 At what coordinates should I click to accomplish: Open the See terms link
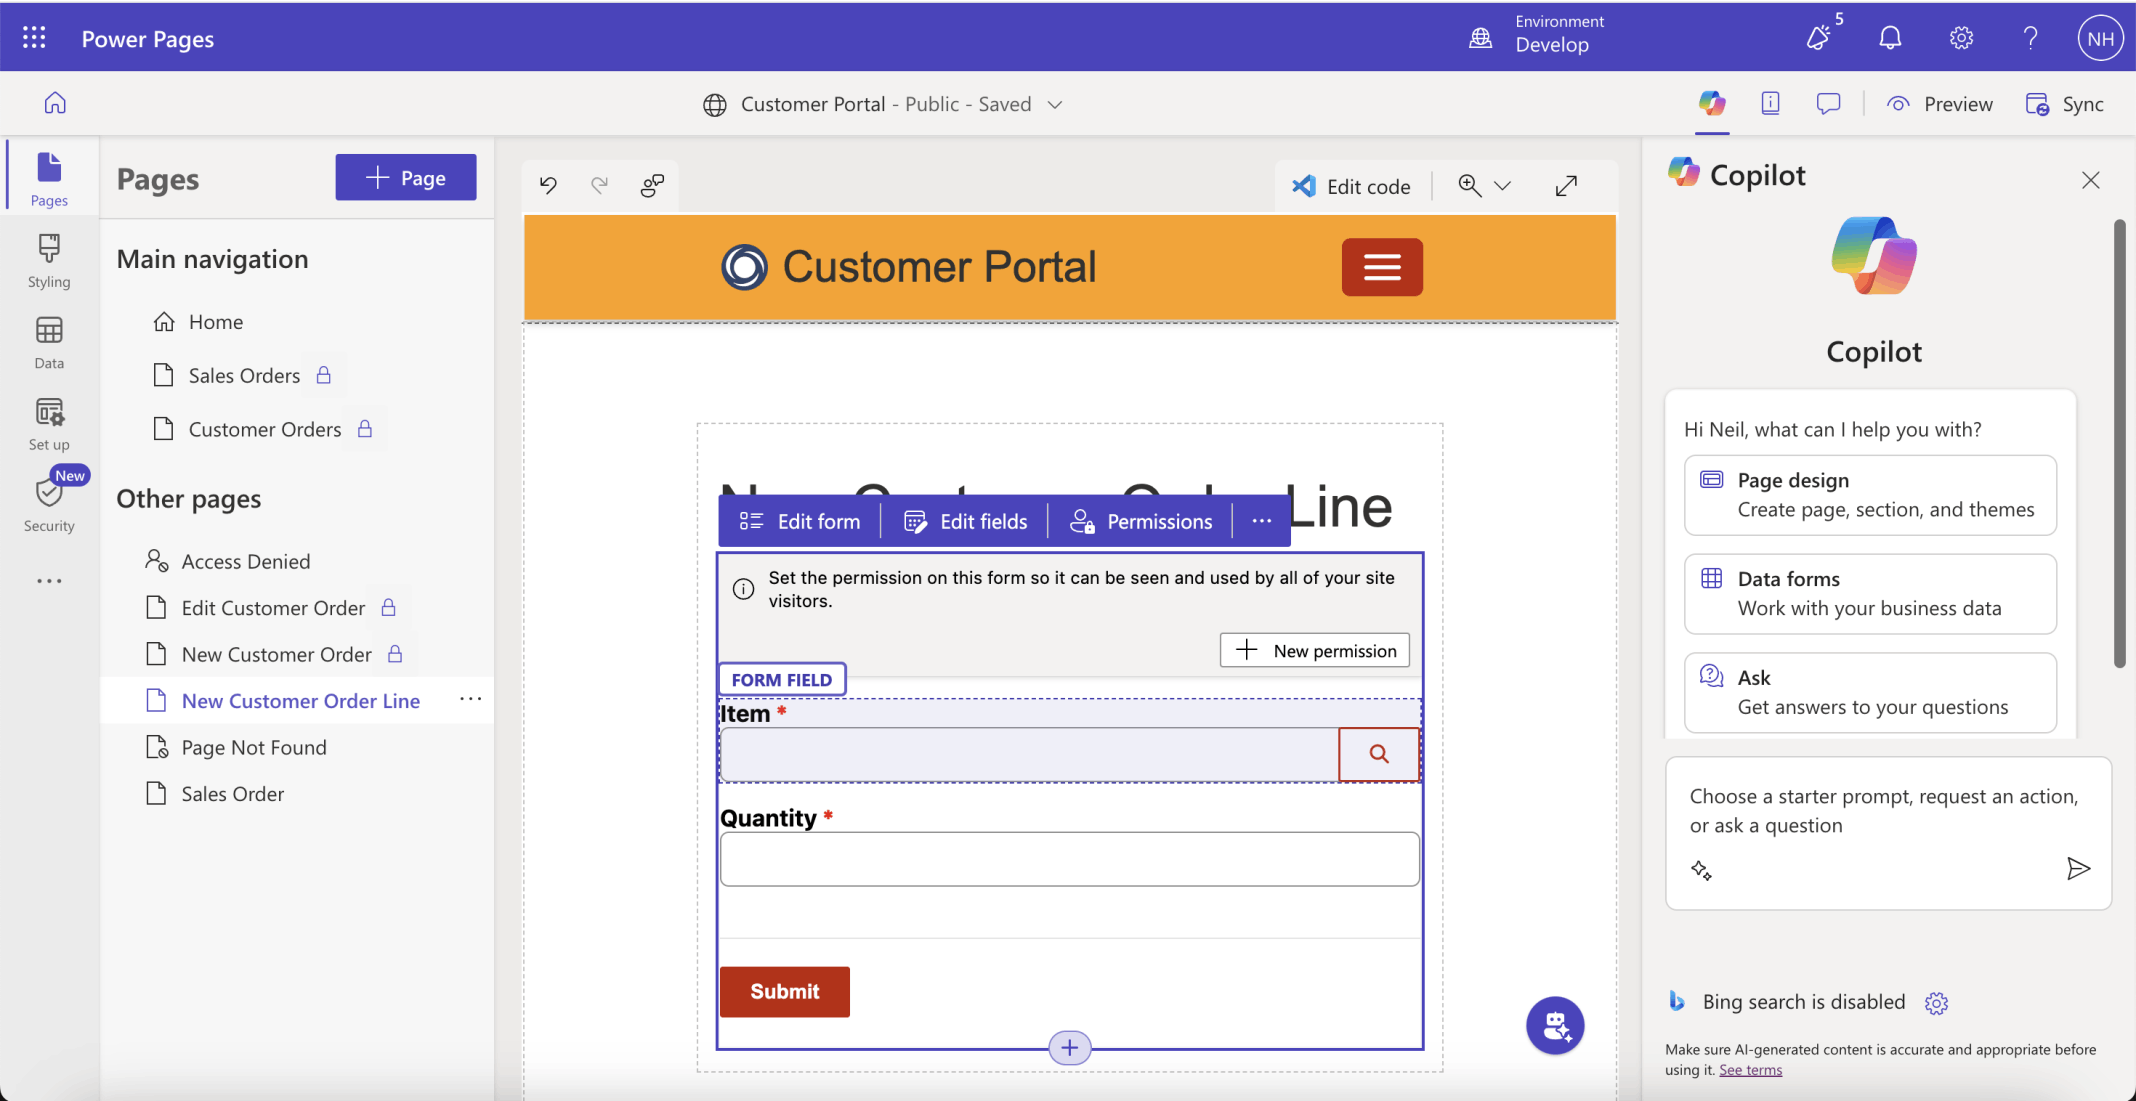click(x=1750, y=1070)
